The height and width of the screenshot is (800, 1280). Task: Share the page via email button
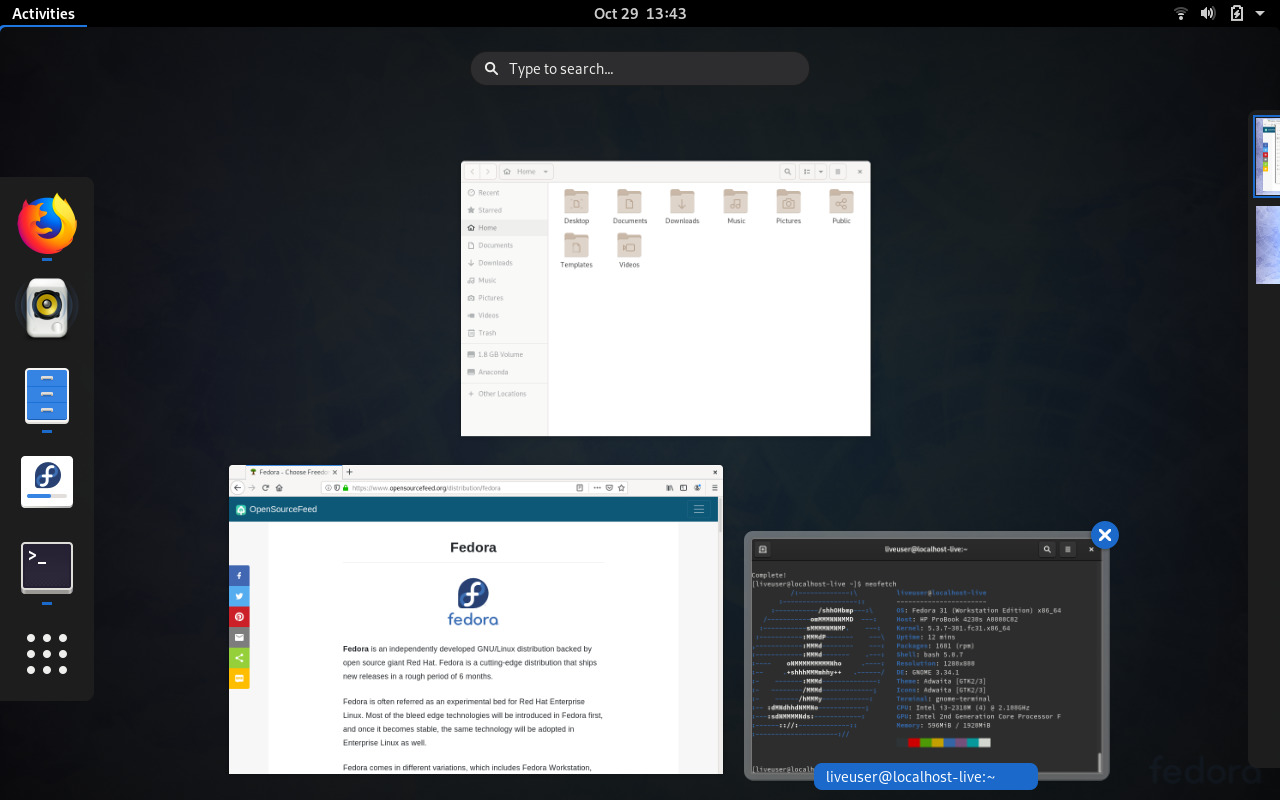point(239,637)
